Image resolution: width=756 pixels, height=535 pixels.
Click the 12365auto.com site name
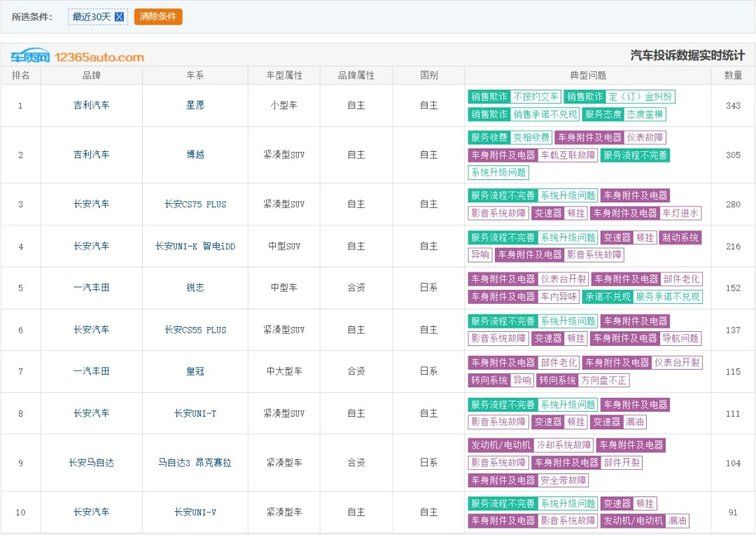pos(99,57)
